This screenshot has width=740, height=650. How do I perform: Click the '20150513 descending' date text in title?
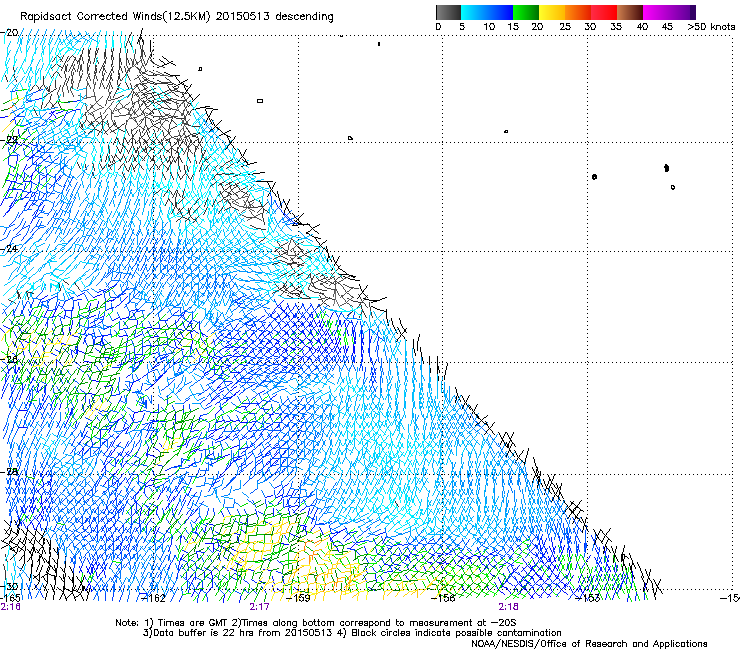[x=275, y=16]
